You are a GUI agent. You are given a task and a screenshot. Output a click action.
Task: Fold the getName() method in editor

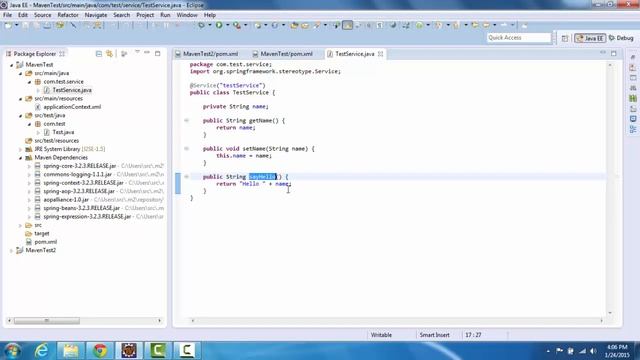tap(186, 120)
